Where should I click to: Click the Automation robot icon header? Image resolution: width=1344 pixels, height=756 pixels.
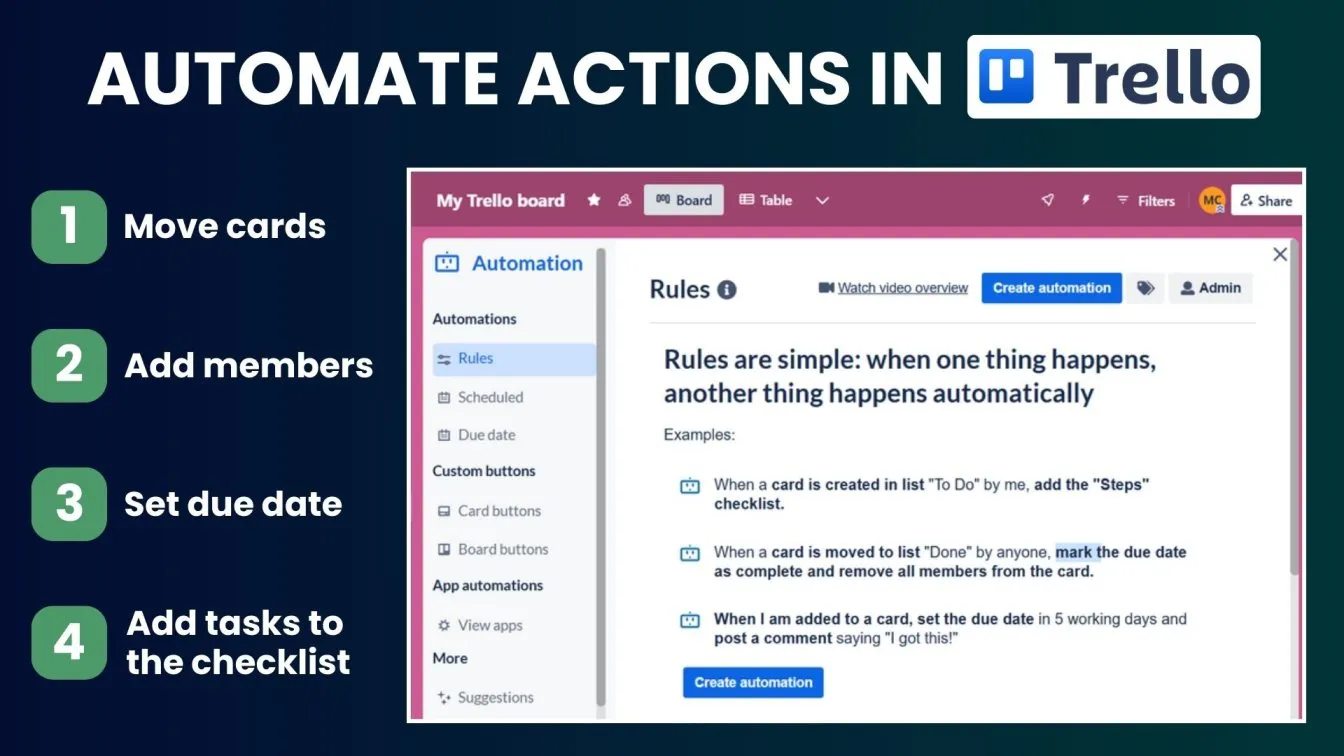pyautogui.click(x=447, y=263)
